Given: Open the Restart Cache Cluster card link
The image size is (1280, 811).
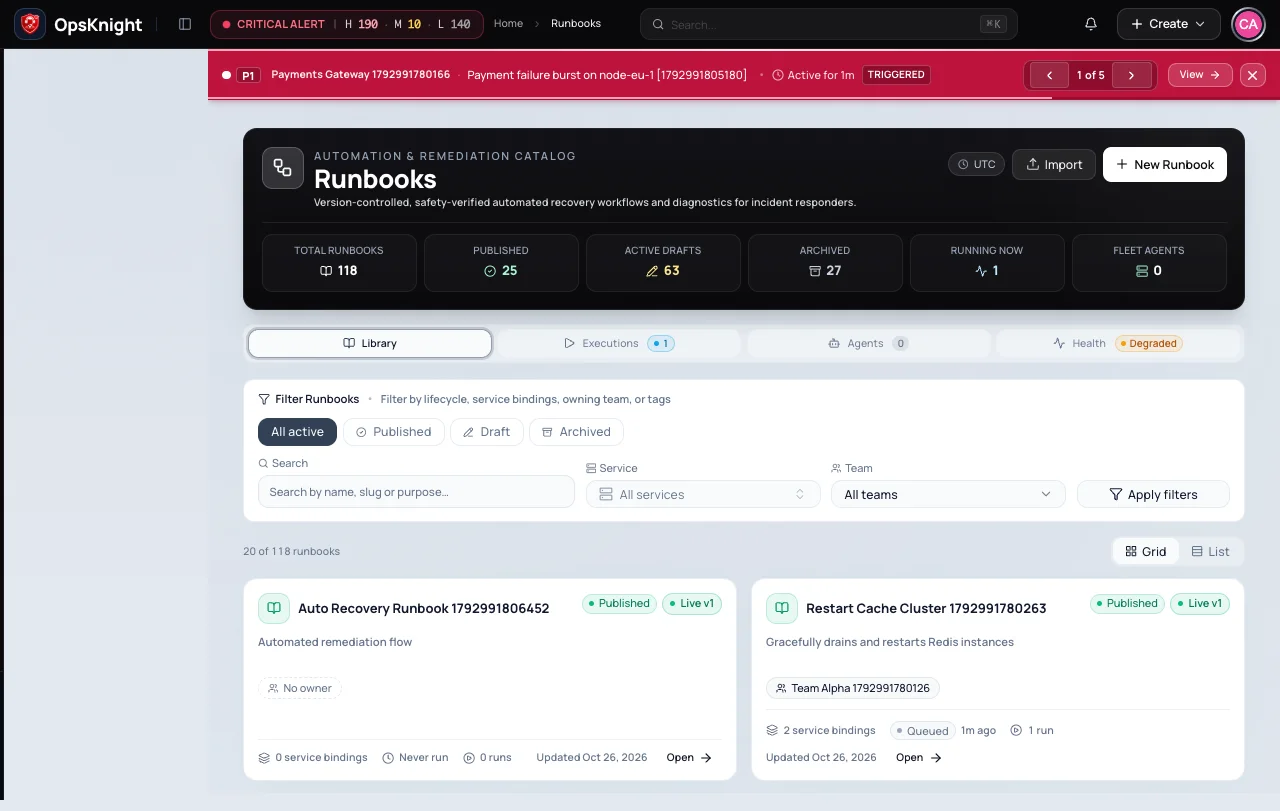Looking at the screenshot, I should 919,758.
